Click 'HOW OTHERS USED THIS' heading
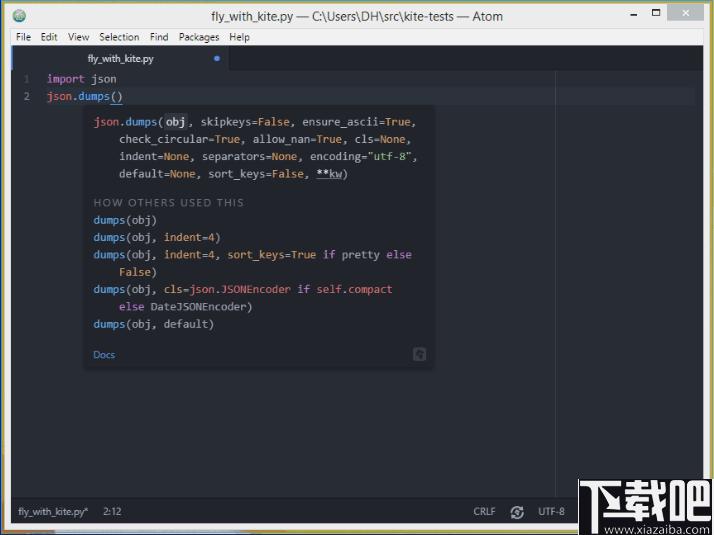The image size is (714, 535). tap(168, 203)
